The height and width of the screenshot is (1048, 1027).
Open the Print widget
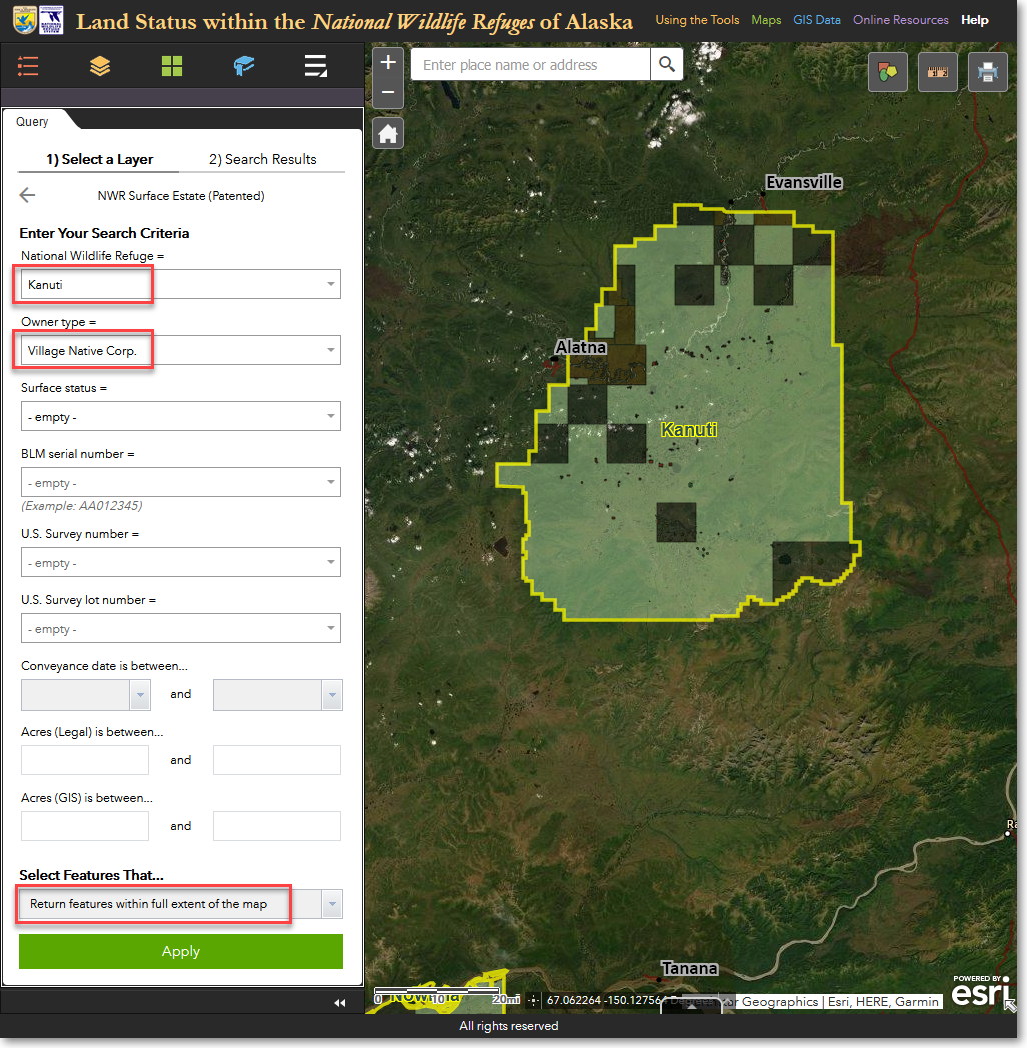pos(987,72)
